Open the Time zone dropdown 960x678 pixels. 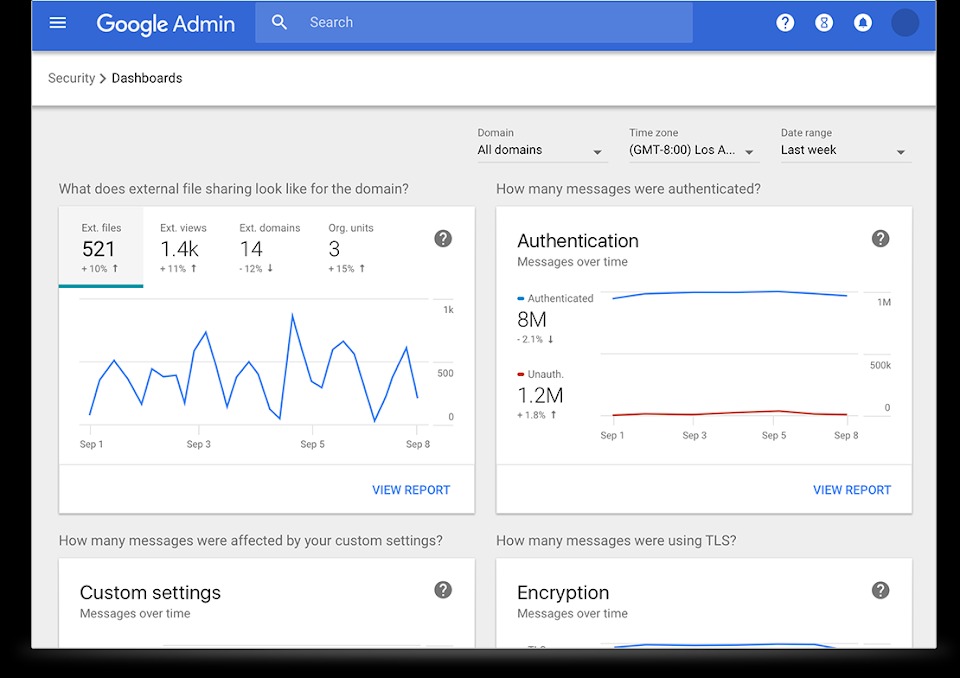point(690,149)
